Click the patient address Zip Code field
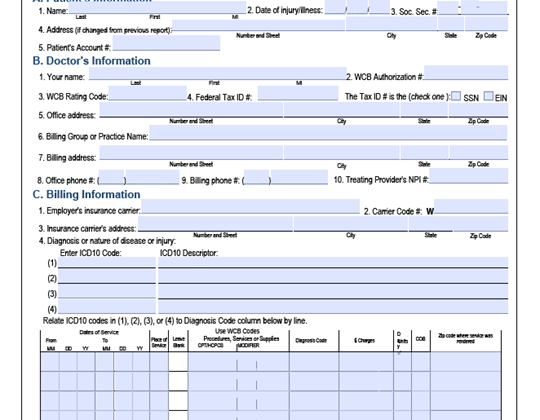The height and width of the screenshot is (420, 540). (486, 23)
